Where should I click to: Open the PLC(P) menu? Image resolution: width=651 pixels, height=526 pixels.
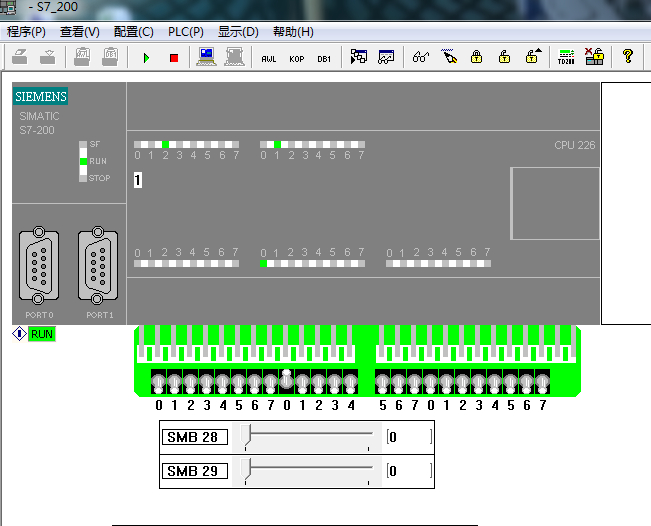(x=186, y=32)
